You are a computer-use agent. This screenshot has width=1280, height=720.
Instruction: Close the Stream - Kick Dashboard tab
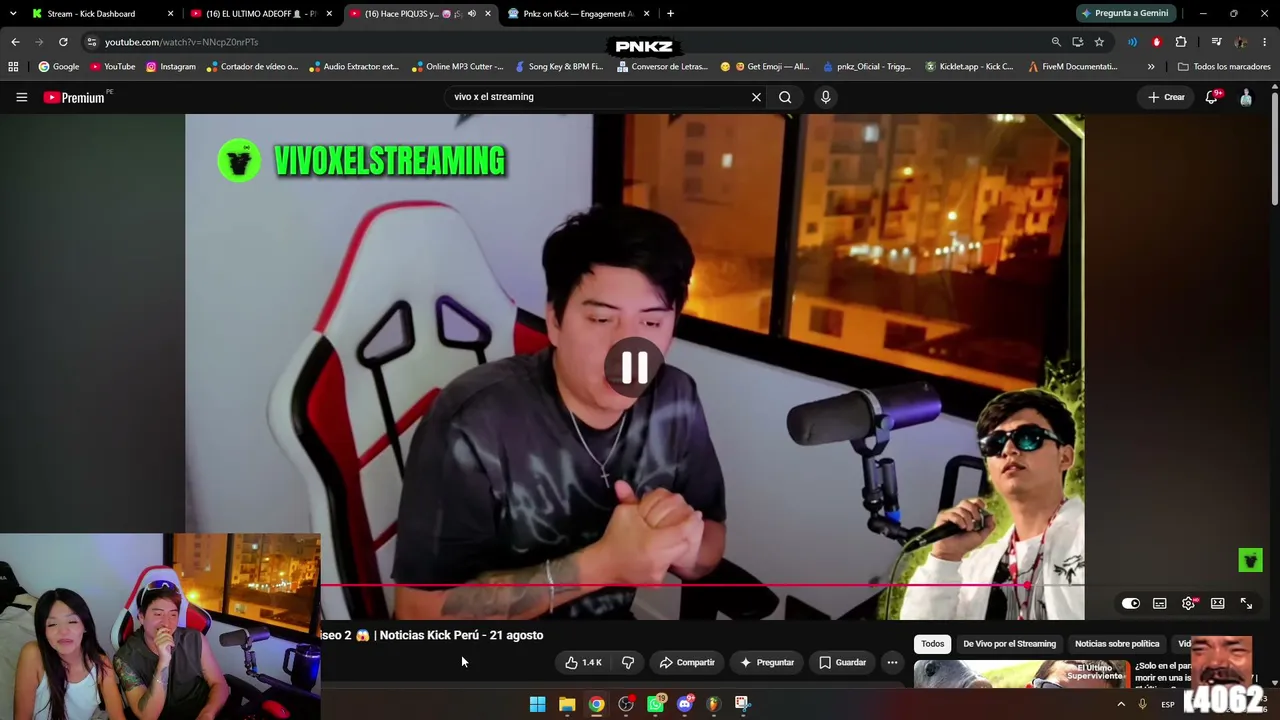tap(170, 14)
